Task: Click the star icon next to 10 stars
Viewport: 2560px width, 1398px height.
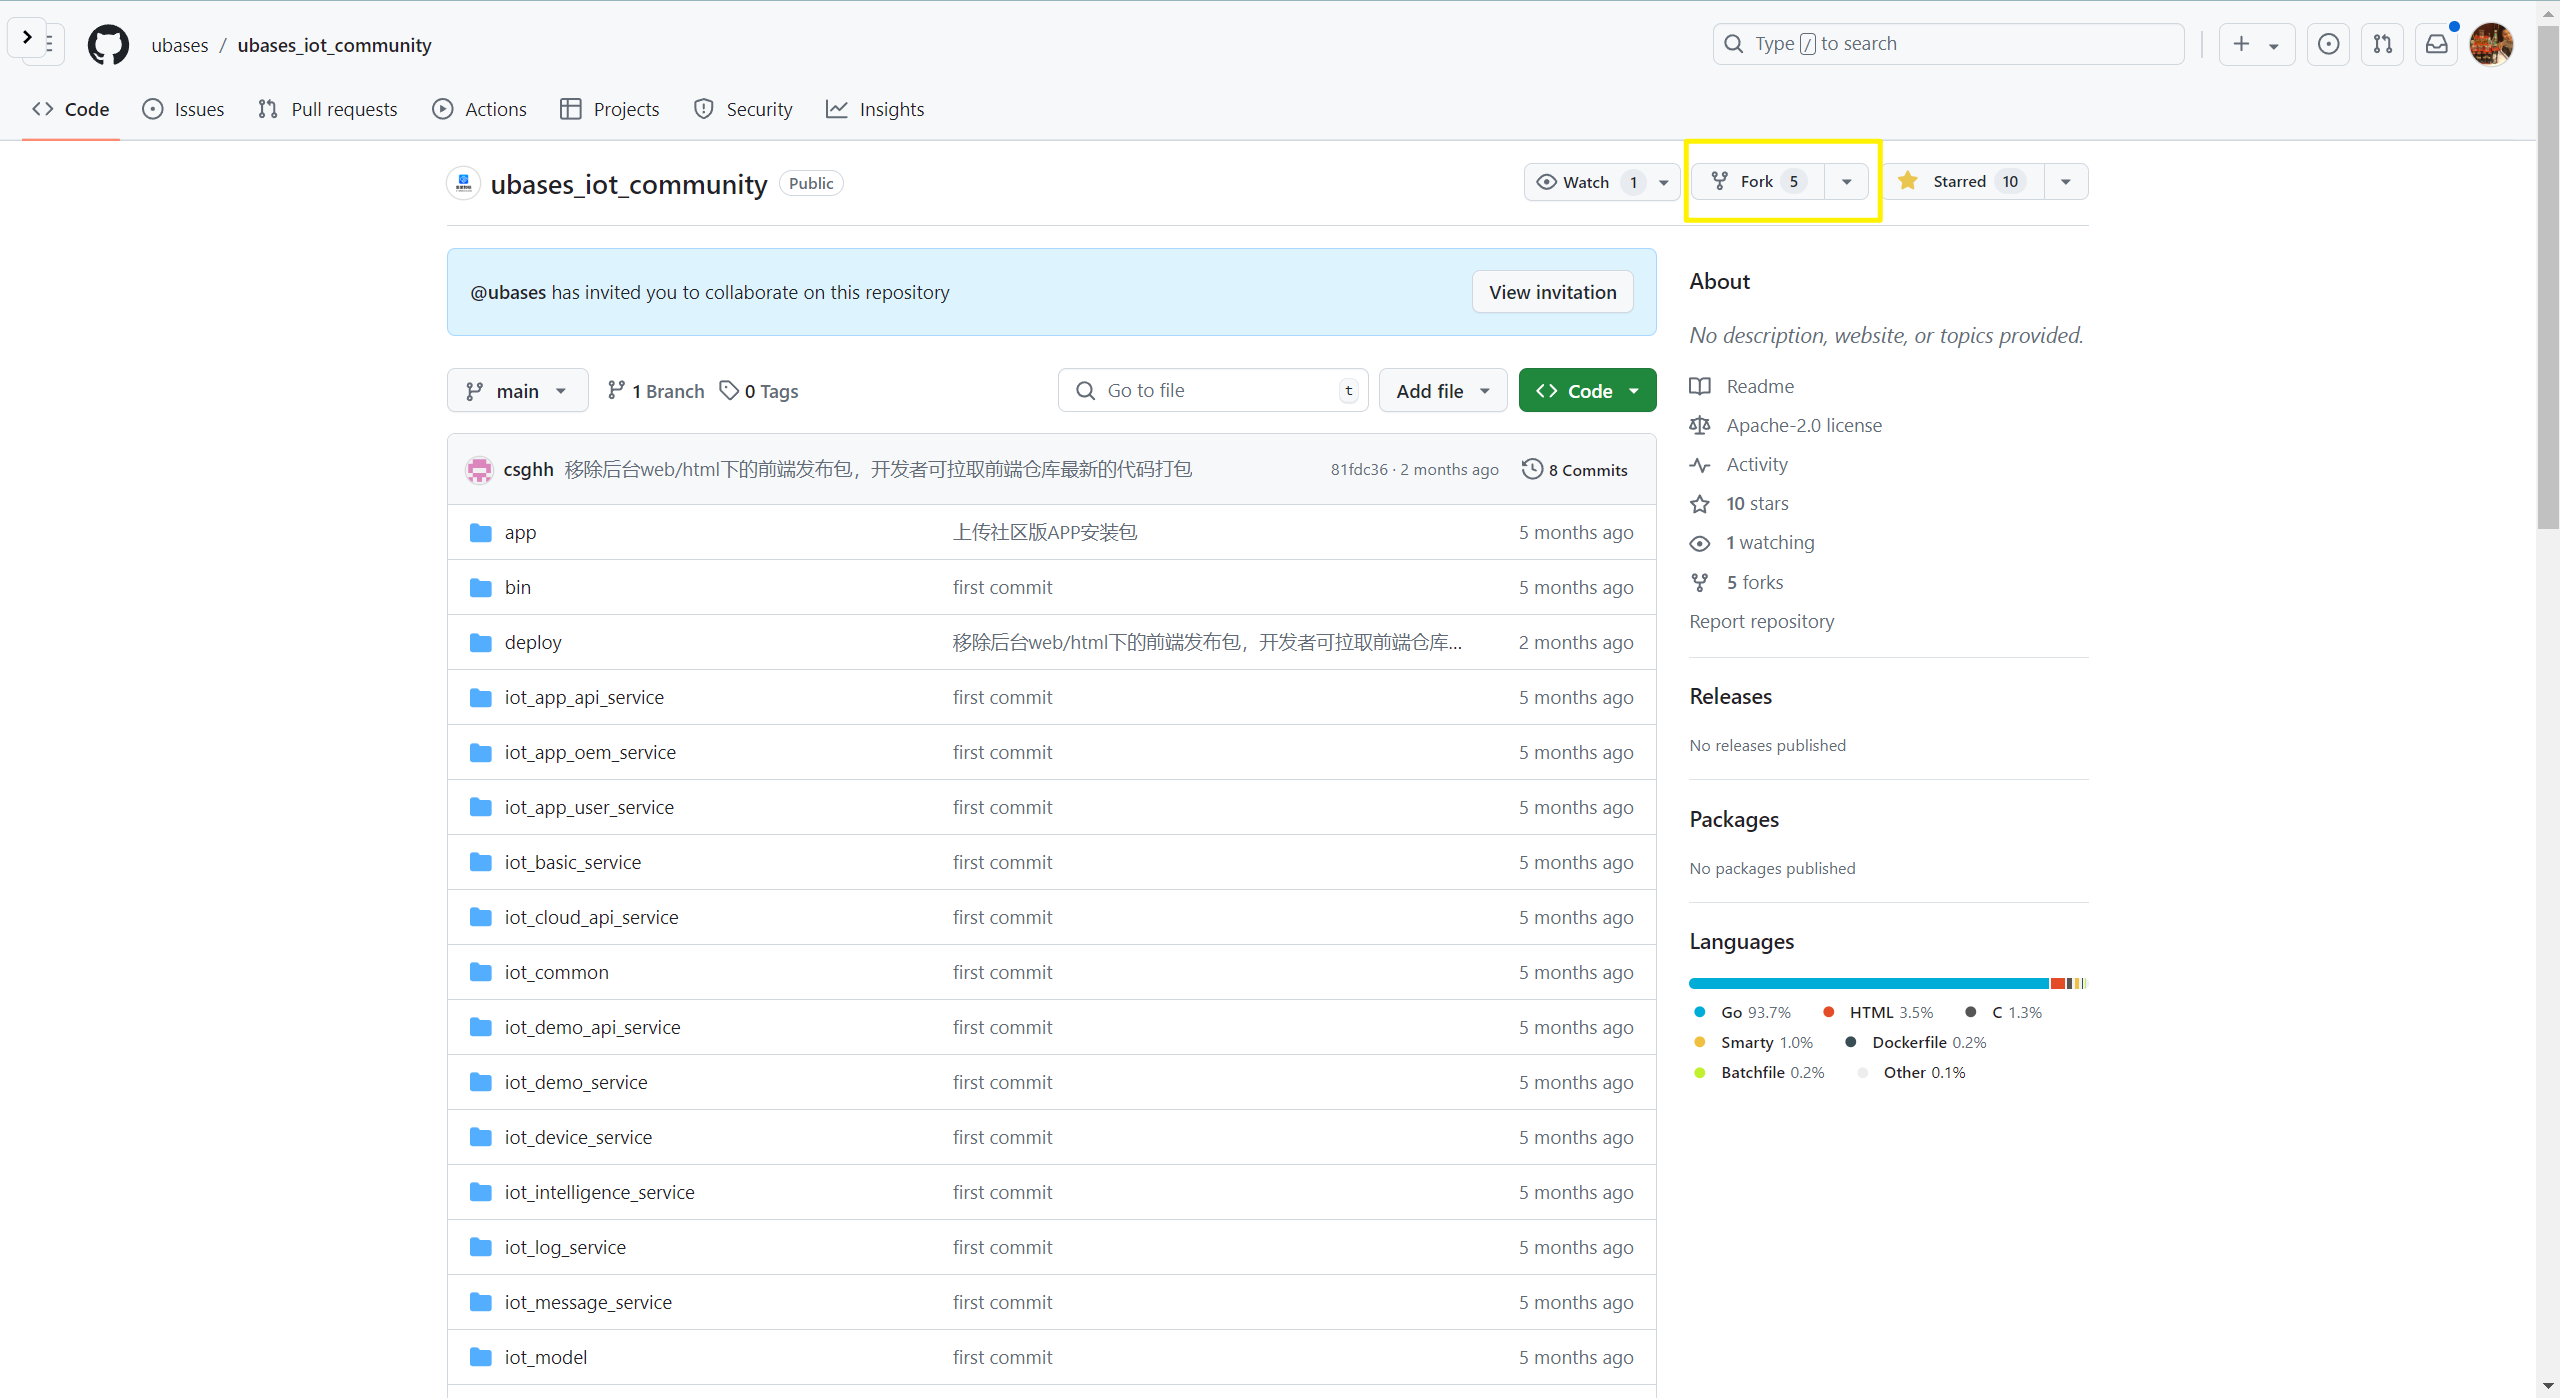Action: (x=1700, y=504)
